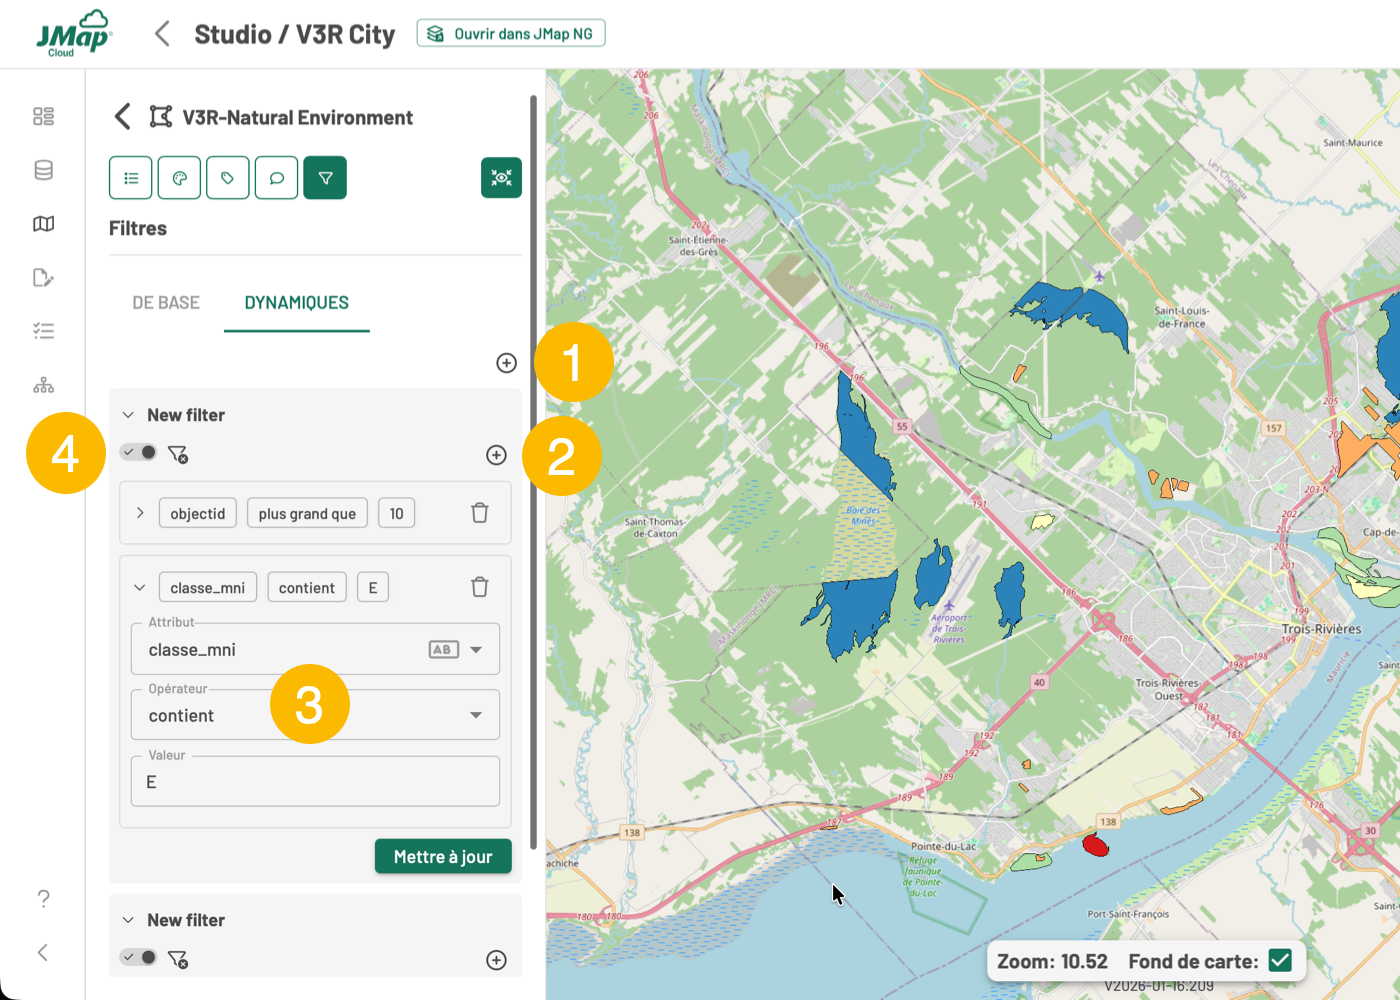1400x1000 pixels.
Task: Click the help question mark icon
Action: [x=43, y=898]
